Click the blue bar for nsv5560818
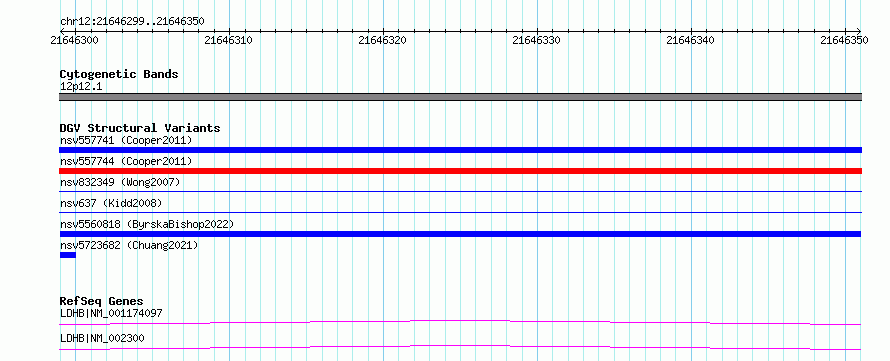The width and height of the screenshot is (890, 361). pos(460,234)
